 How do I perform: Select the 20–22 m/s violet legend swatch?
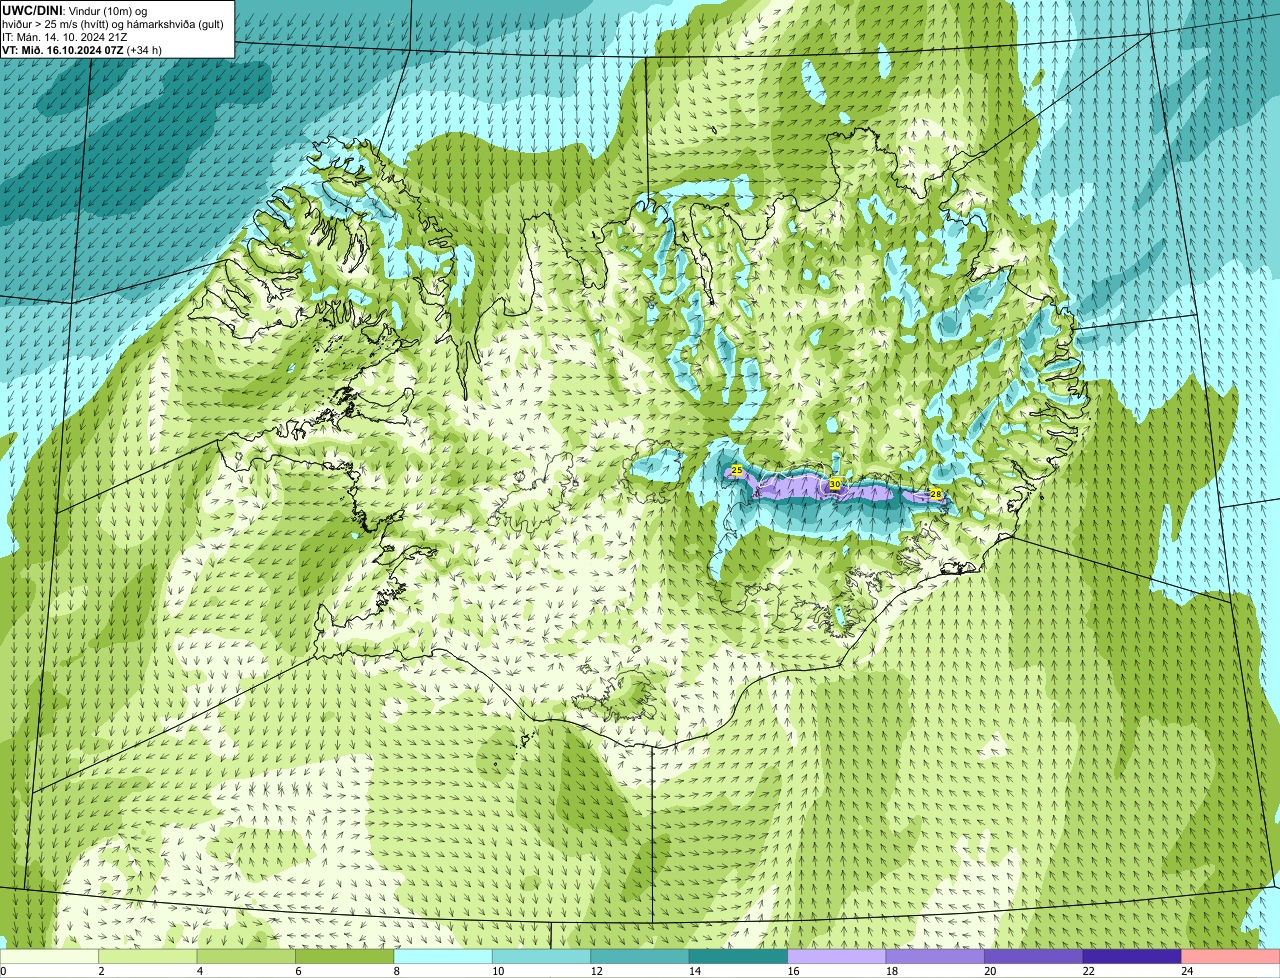[1034, 957]
